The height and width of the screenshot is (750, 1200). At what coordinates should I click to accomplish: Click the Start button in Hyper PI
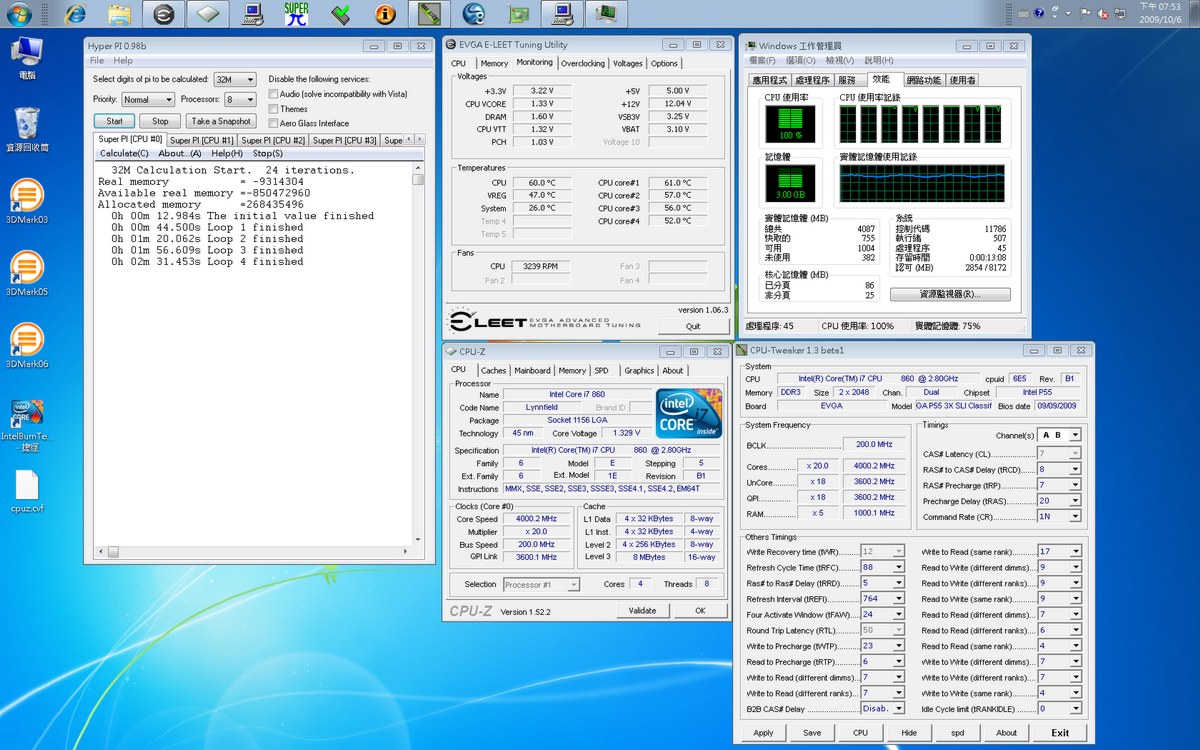pyautogui.click(x=115, y=121)
